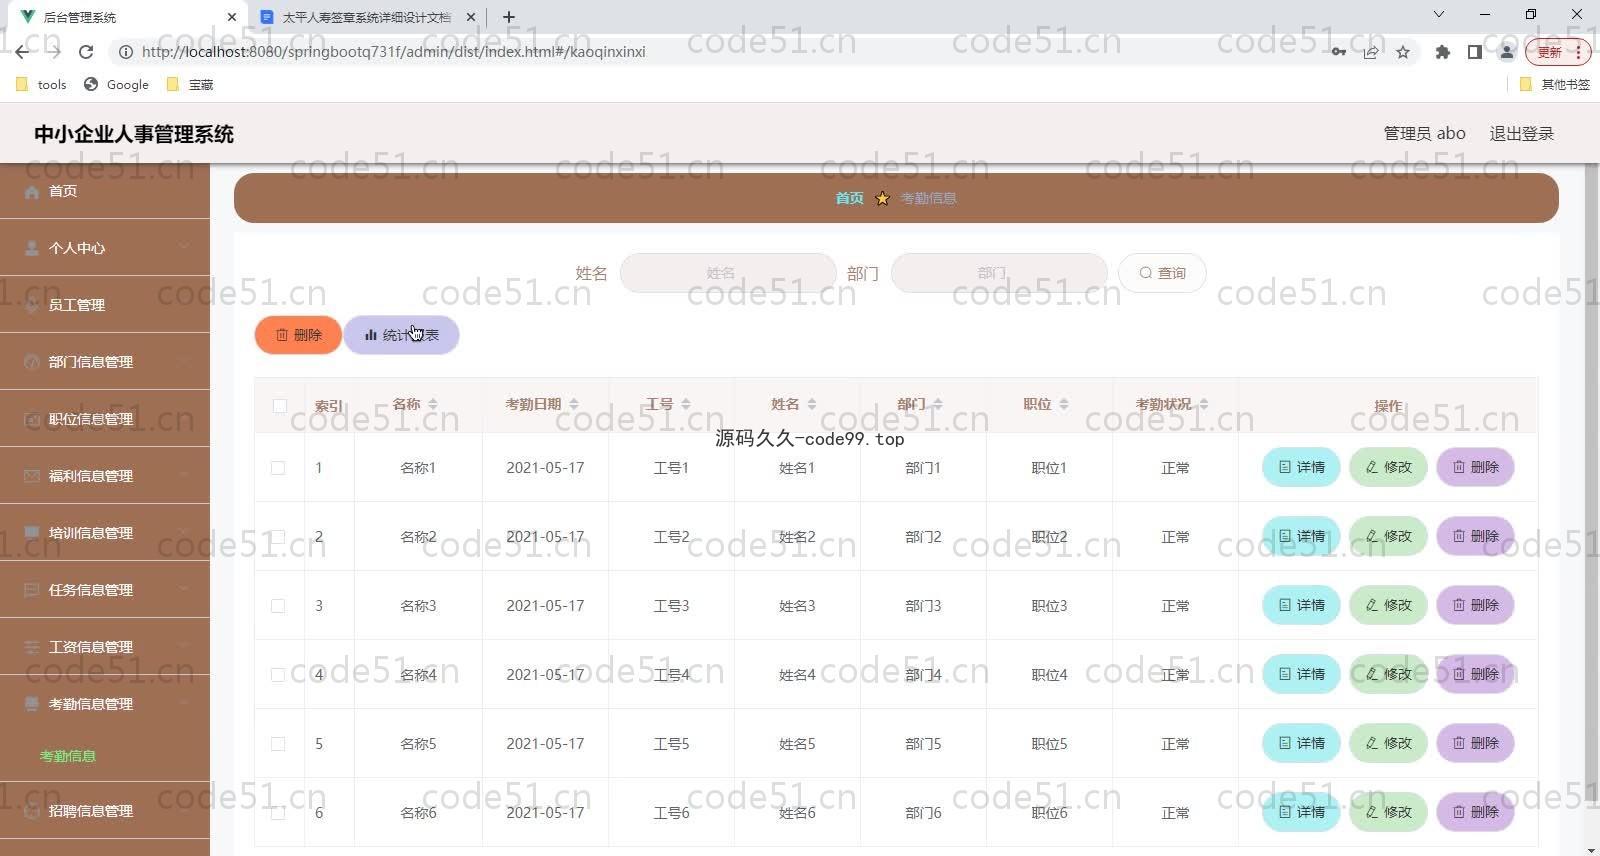Open the browser profile avatar
Screen dimensions: 1600x856
tap(1507, 52)
